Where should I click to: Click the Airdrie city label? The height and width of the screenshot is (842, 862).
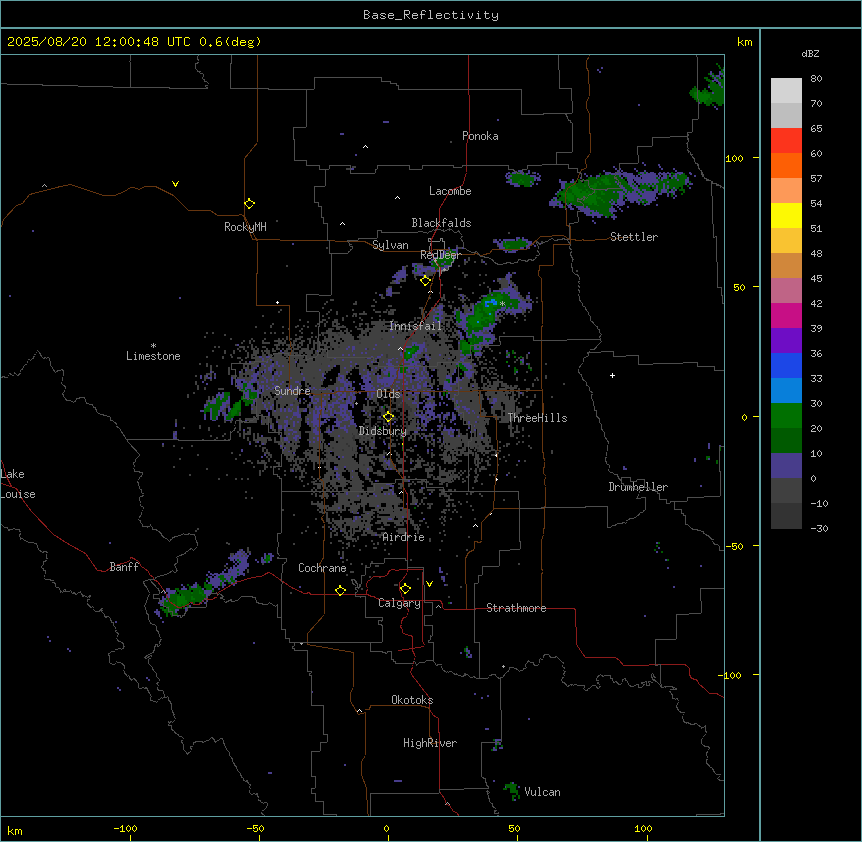(x=404, y=537)
